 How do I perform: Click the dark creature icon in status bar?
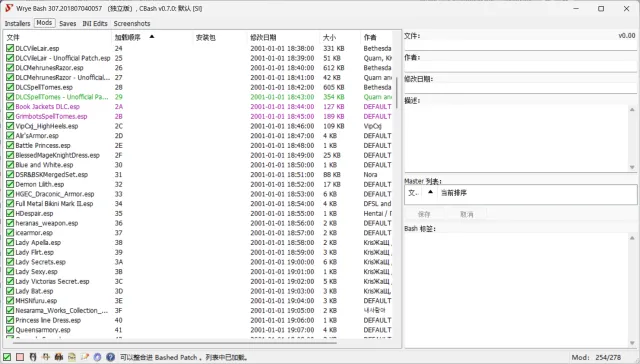point(59,357)
